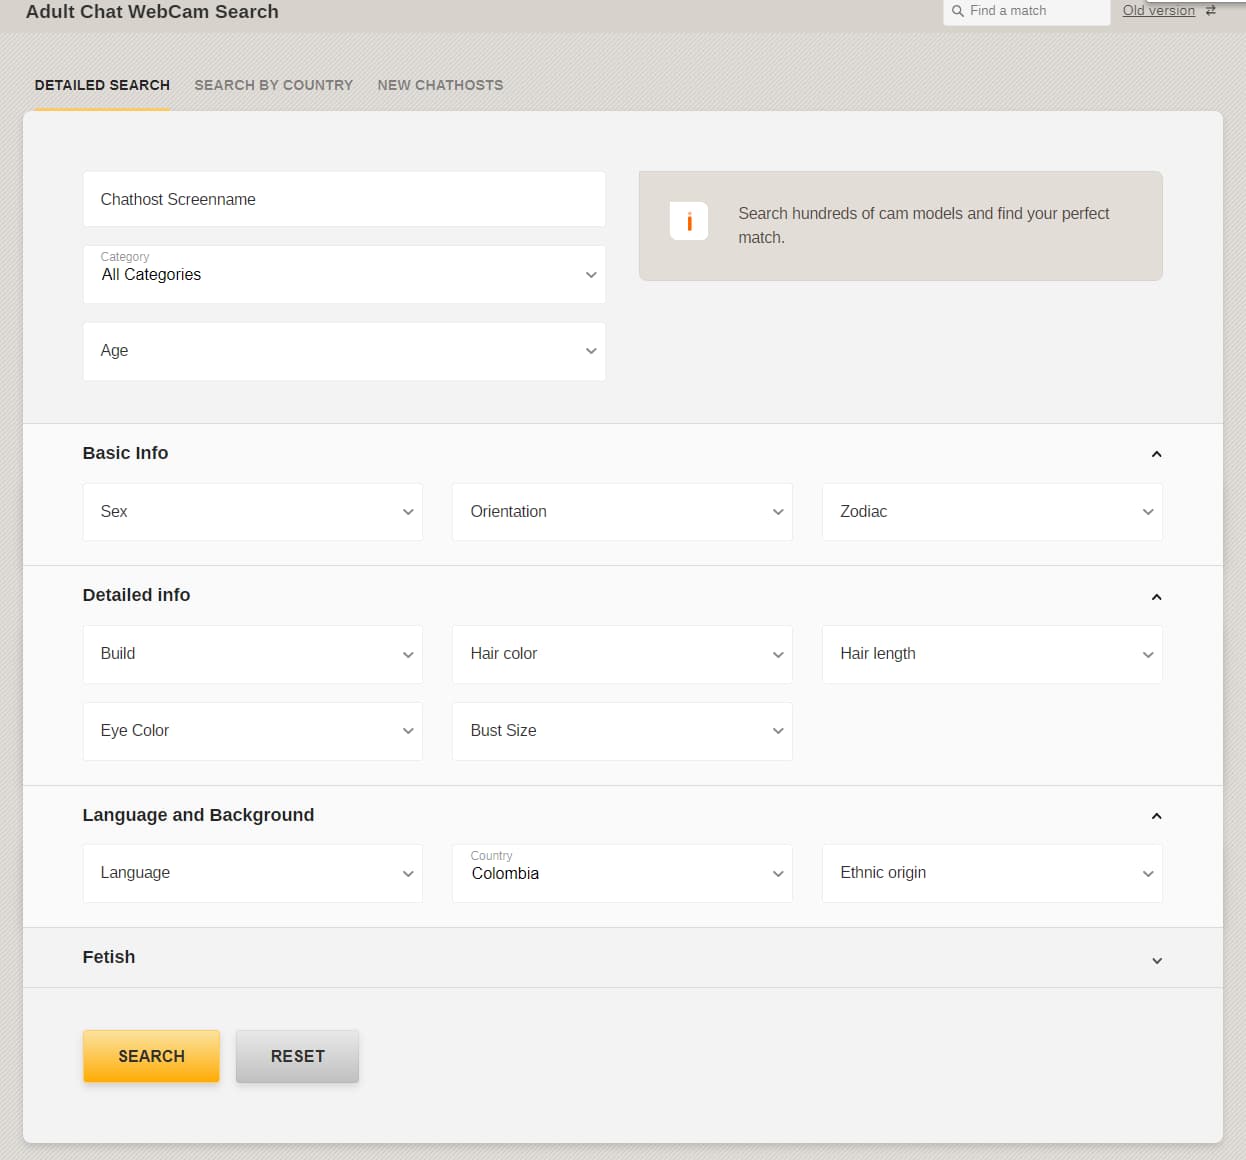Click the 'Search hundreds of cam models' text
Image resolution: width=1246 pixels, height=1160 pixels.
pyautogui.click(x=923, y=225)
